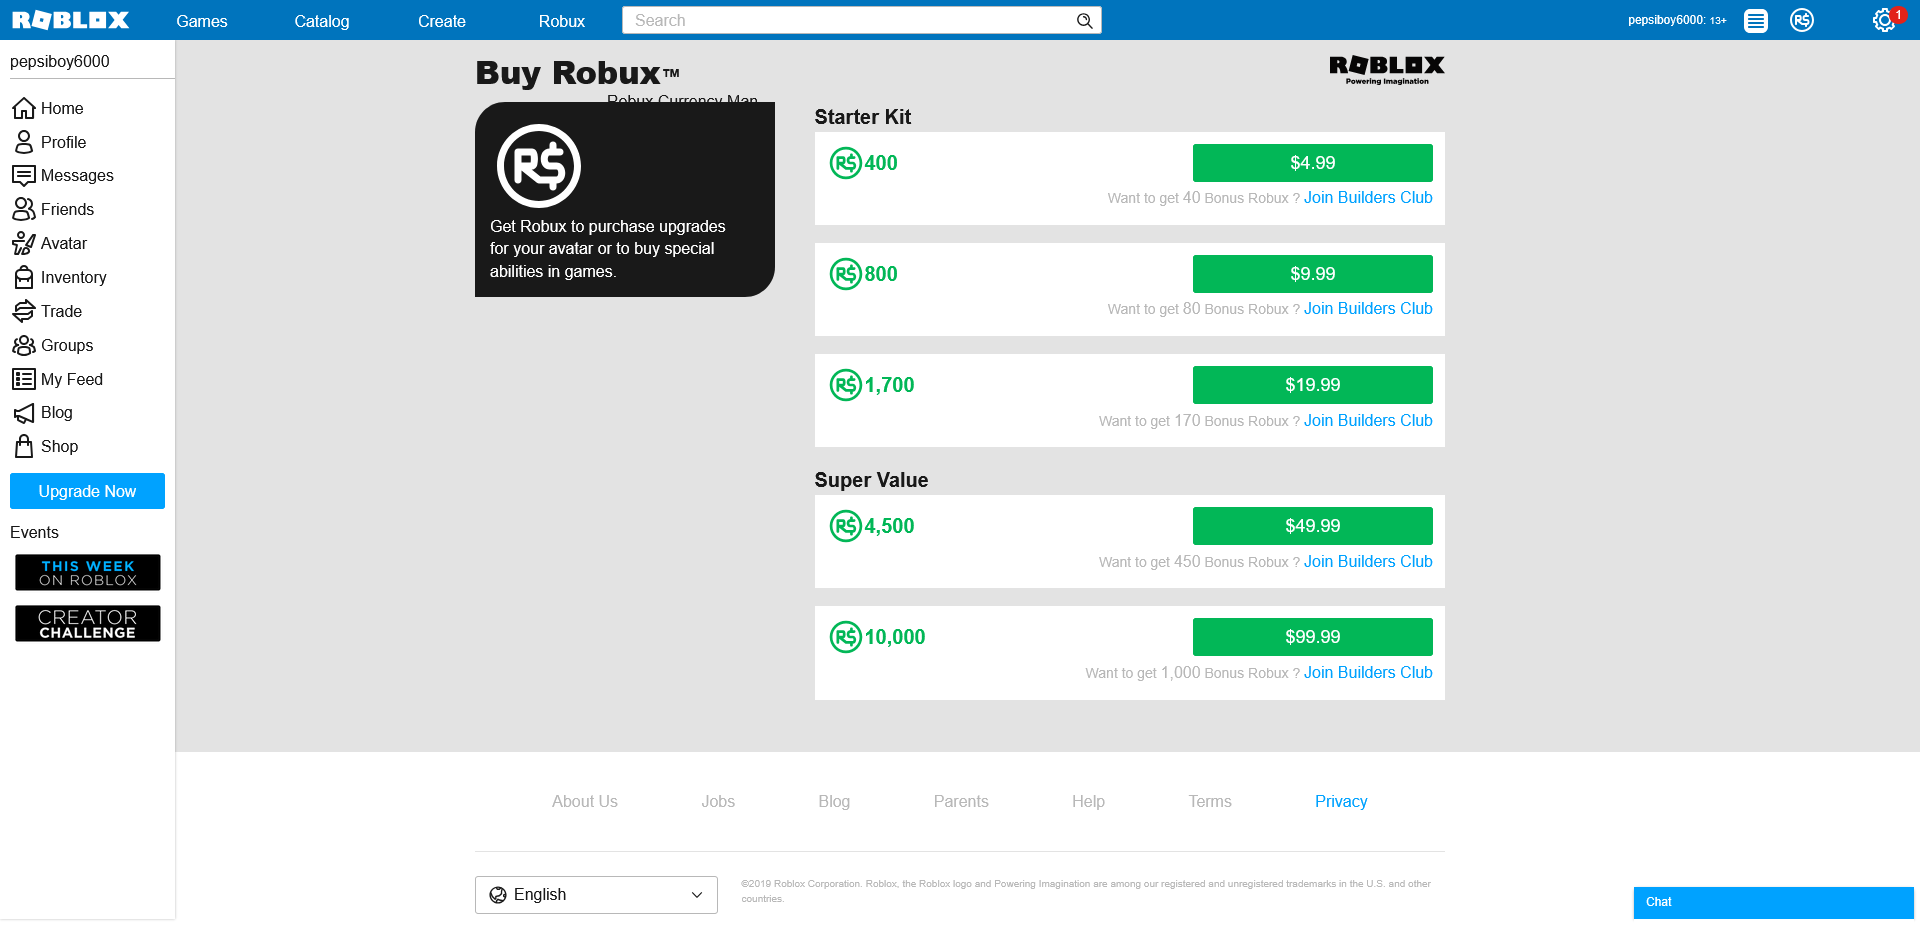Open the Catalog menu item
Viewport: 1920px width, 926px height.
321,21
